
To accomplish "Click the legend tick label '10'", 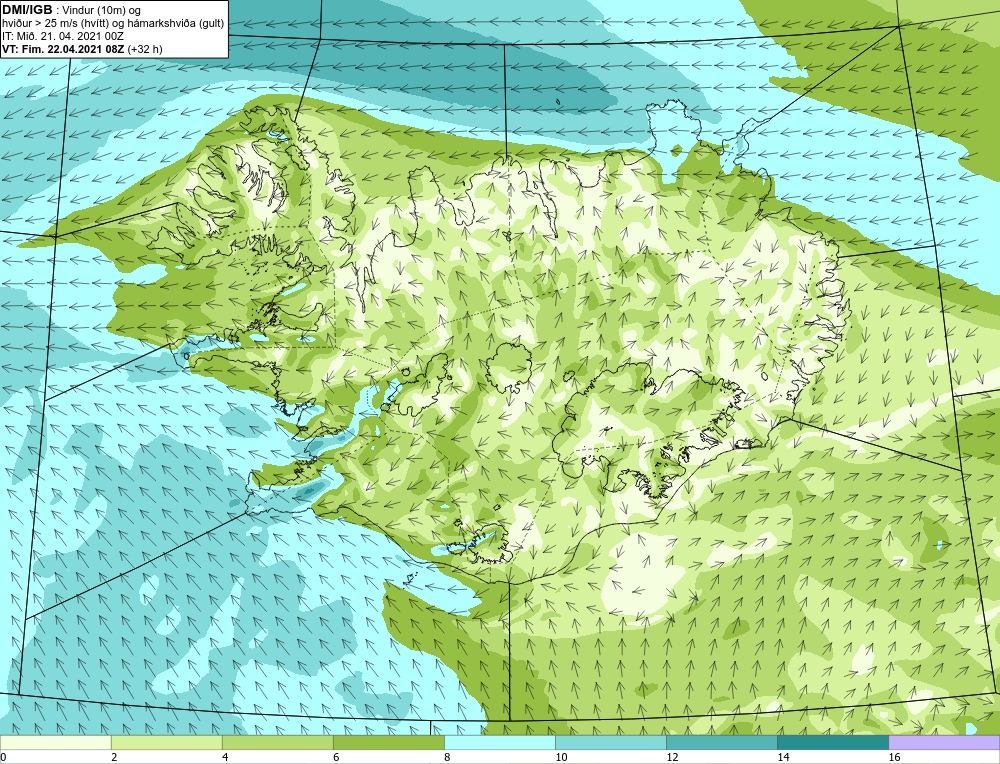I will (561, 757).
